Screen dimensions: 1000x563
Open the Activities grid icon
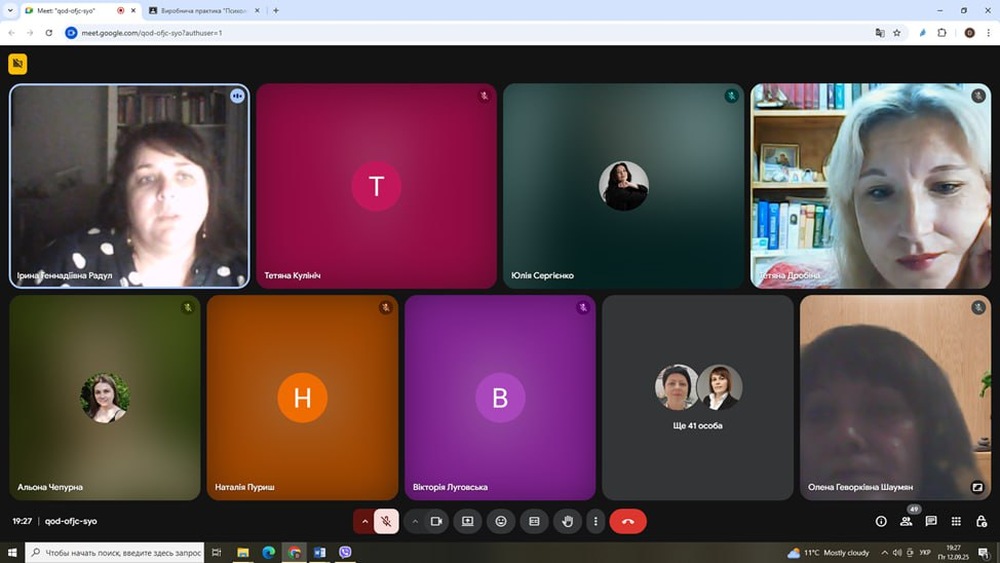point(956,521)
